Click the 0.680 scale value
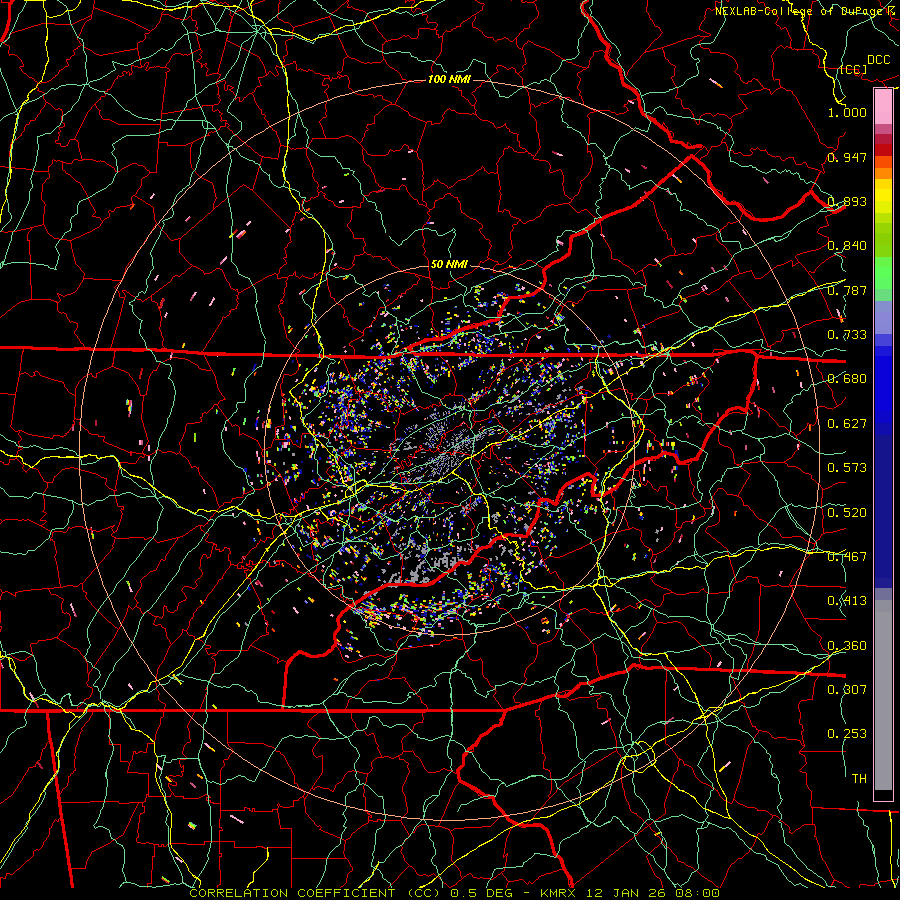This screenshot has width=900, height=900. 847,379
